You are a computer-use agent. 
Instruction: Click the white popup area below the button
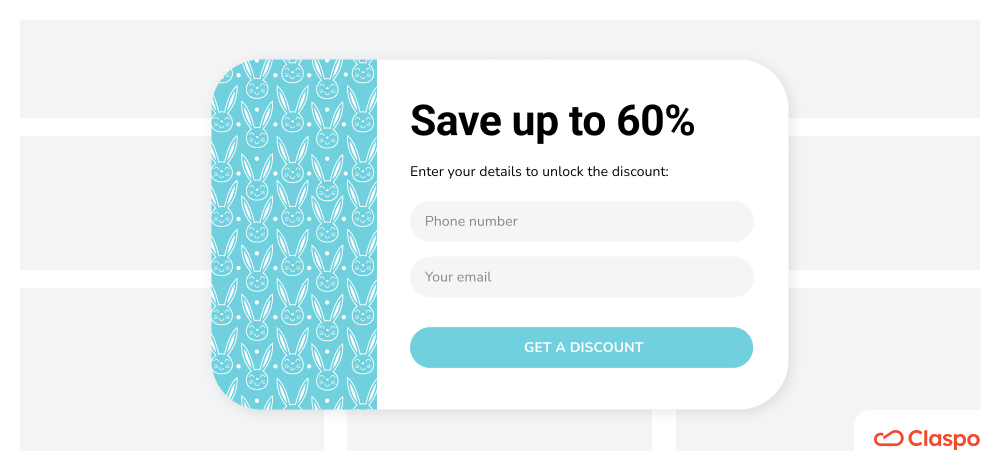point(582,388)
